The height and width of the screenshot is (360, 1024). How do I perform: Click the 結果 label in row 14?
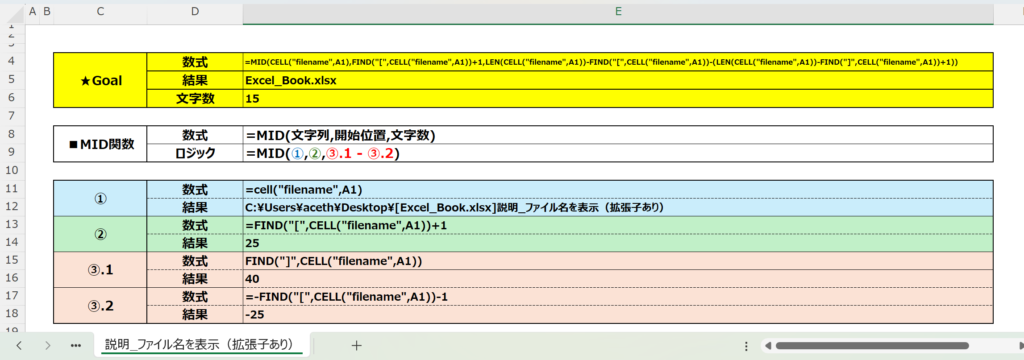[195, 244]
